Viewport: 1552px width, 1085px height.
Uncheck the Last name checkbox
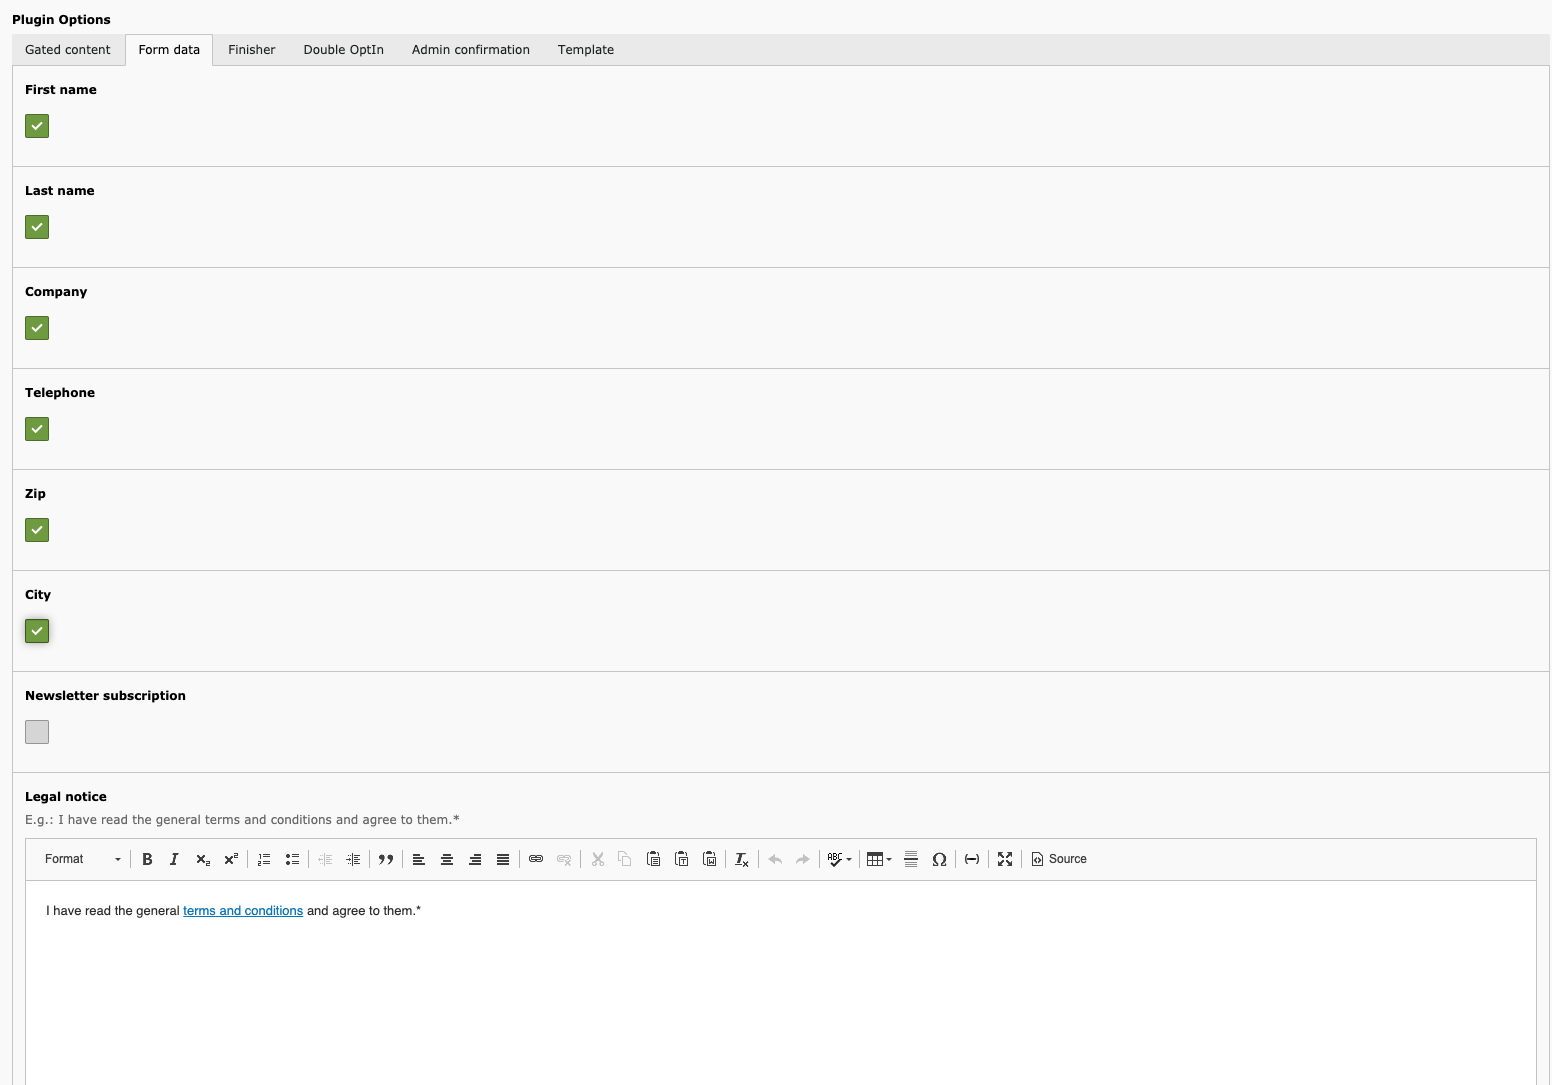click(x=37, y=227)
